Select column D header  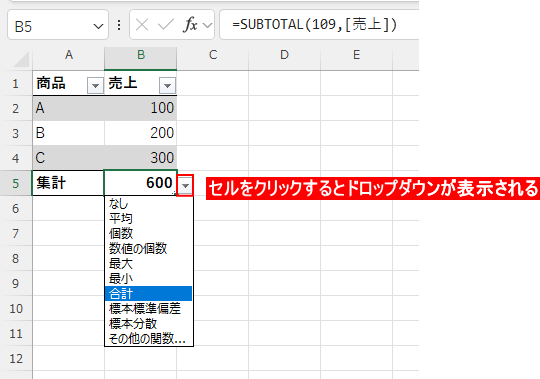pos(284,55)
